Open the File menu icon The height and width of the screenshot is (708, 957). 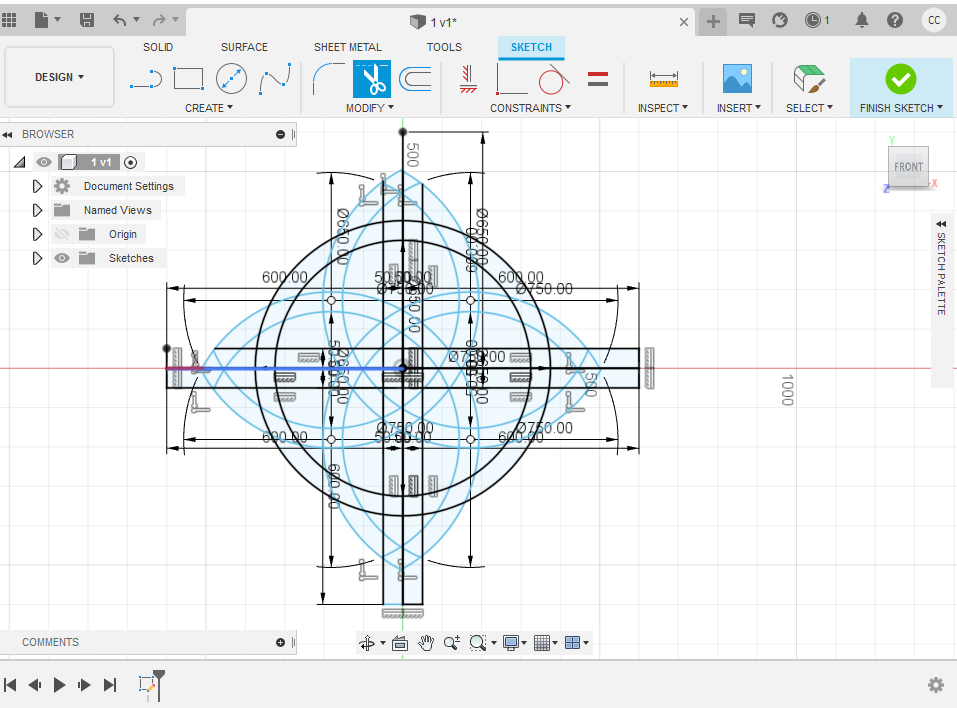pos(42,20)
